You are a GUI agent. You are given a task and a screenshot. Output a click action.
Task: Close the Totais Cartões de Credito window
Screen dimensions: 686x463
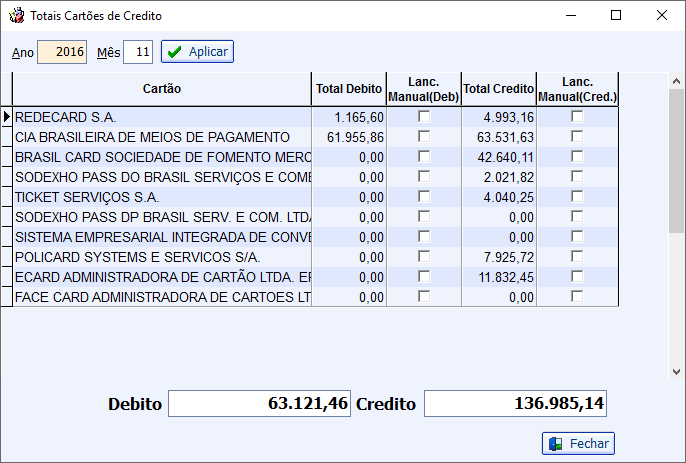pyautogui.click(x=662, y=15)
